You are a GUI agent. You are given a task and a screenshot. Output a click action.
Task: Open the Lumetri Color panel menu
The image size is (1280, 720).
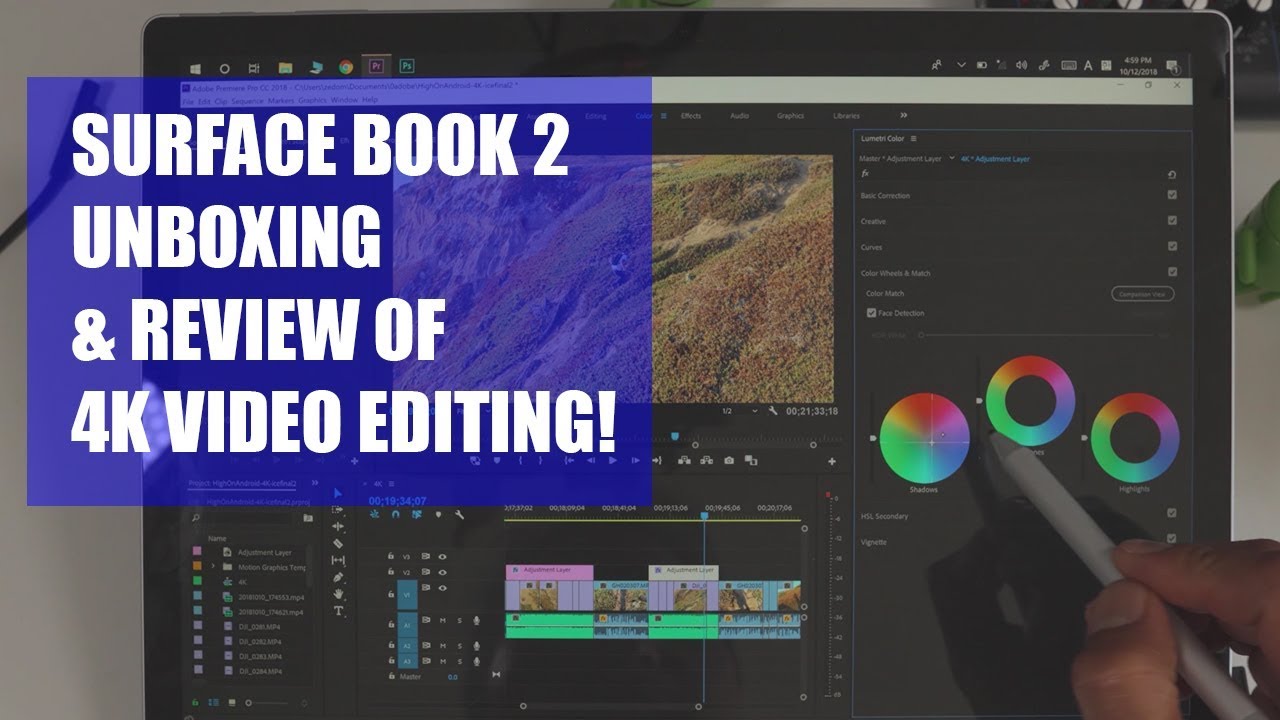click(x=914, y=138)
